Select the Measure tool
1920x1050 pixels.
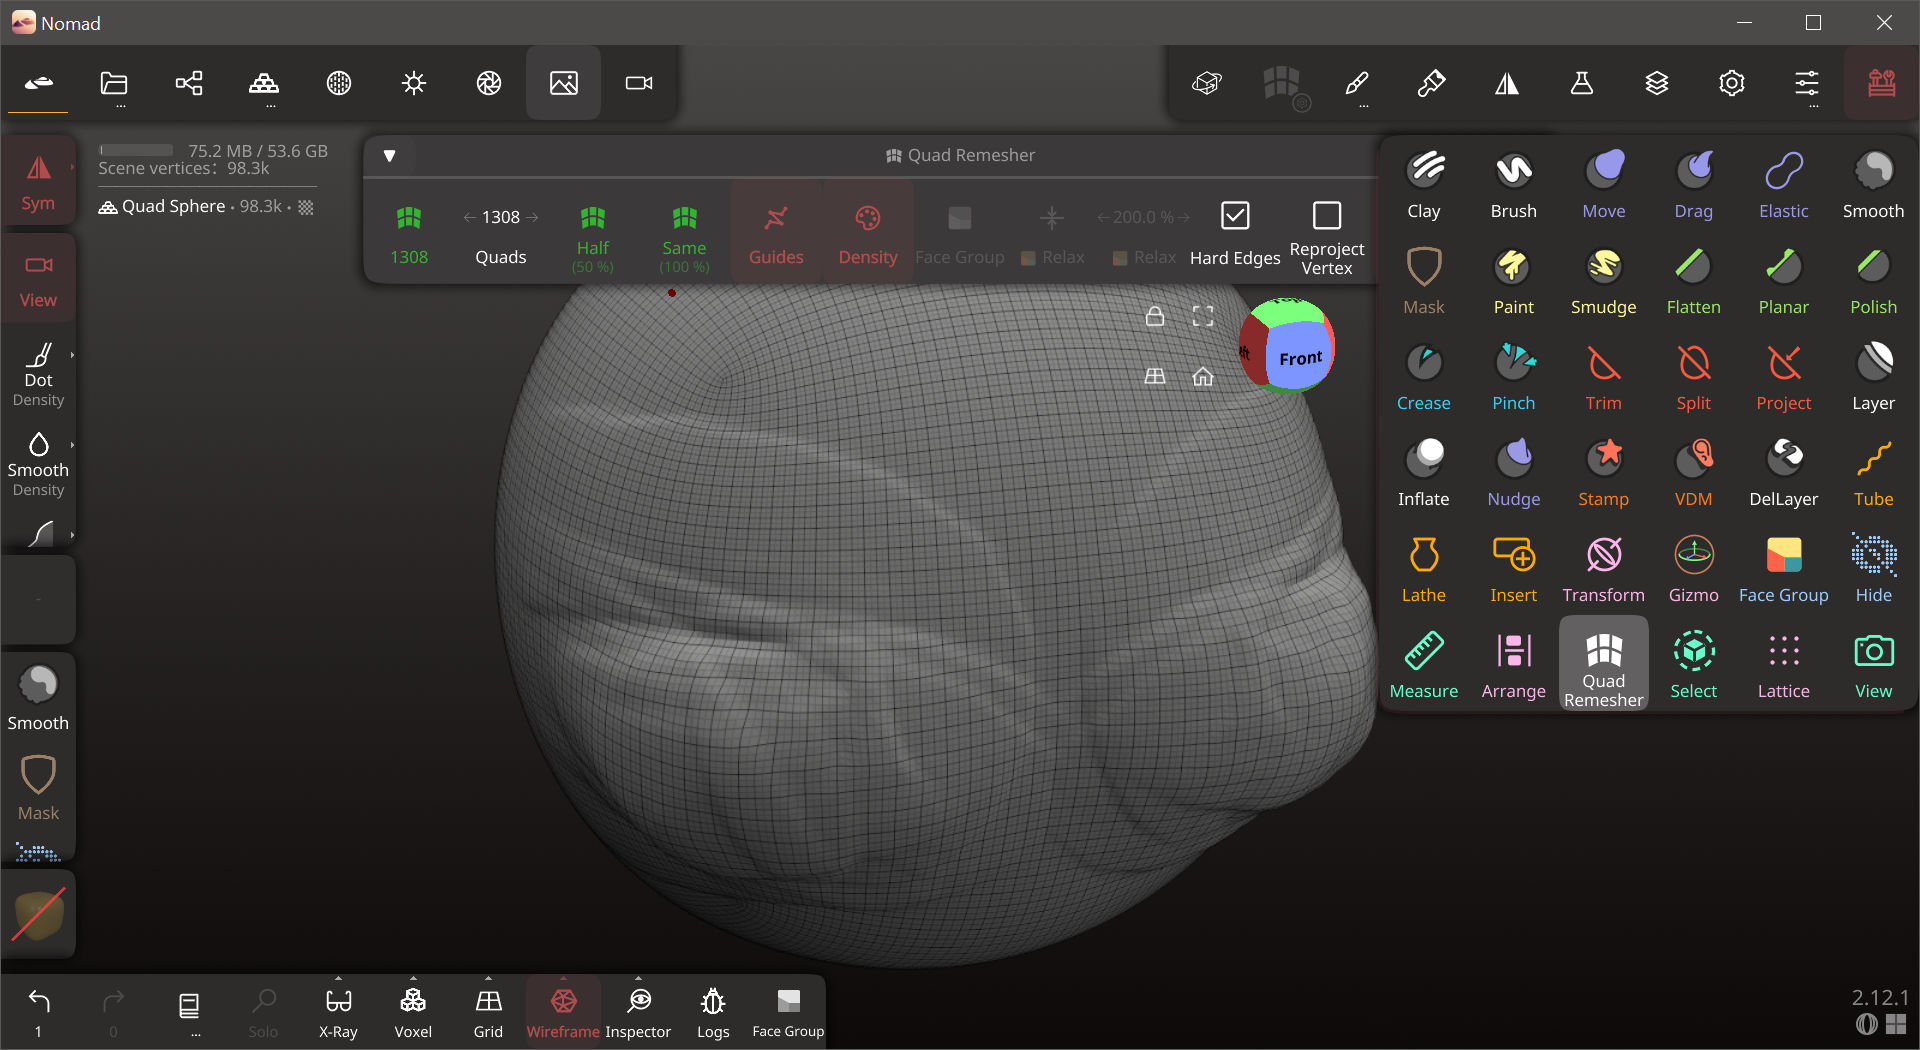tap(1424, 665)
